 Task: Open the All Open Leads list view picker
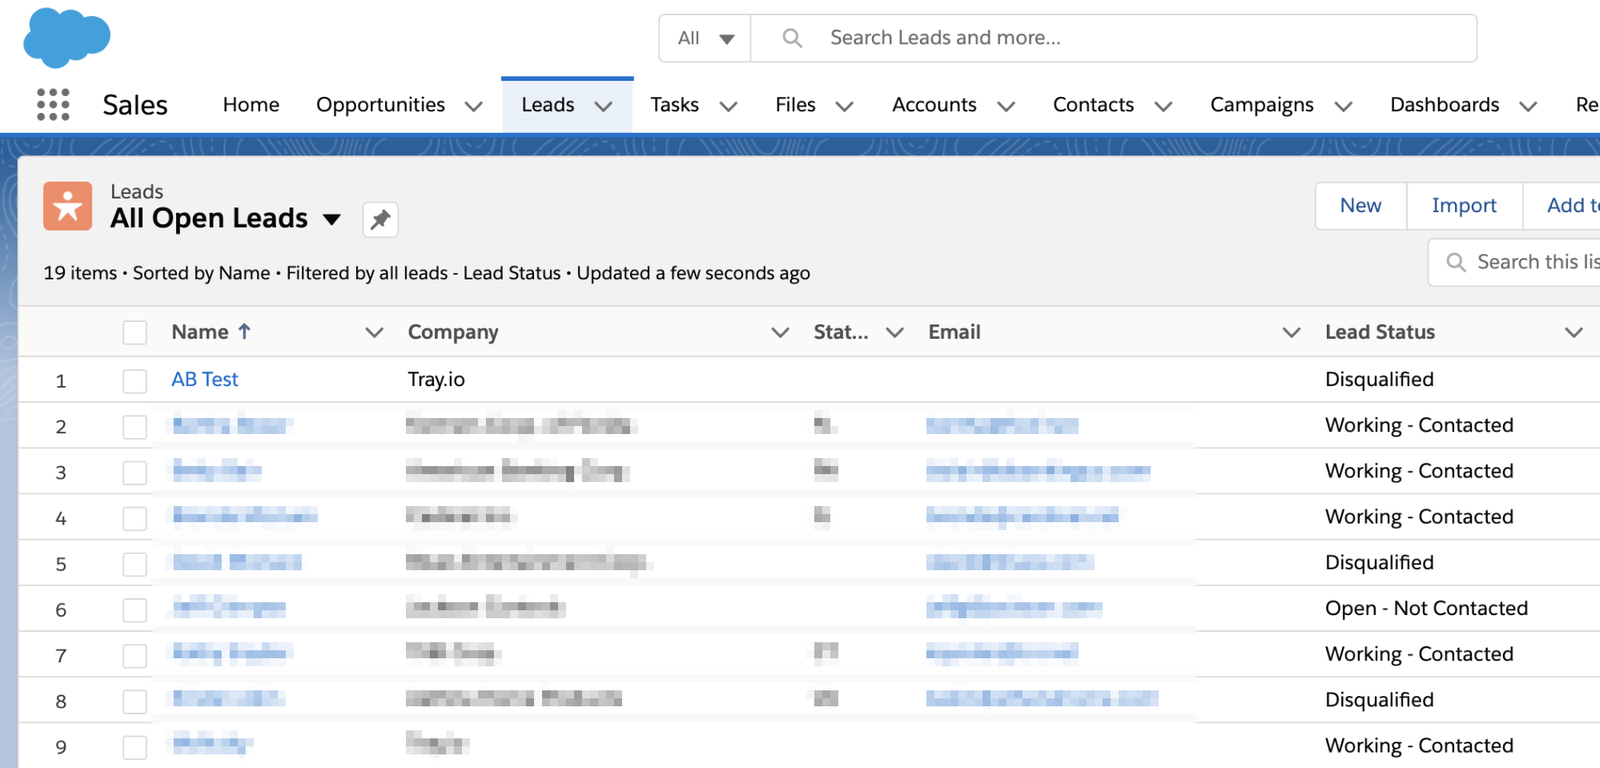tap(332, 220)
